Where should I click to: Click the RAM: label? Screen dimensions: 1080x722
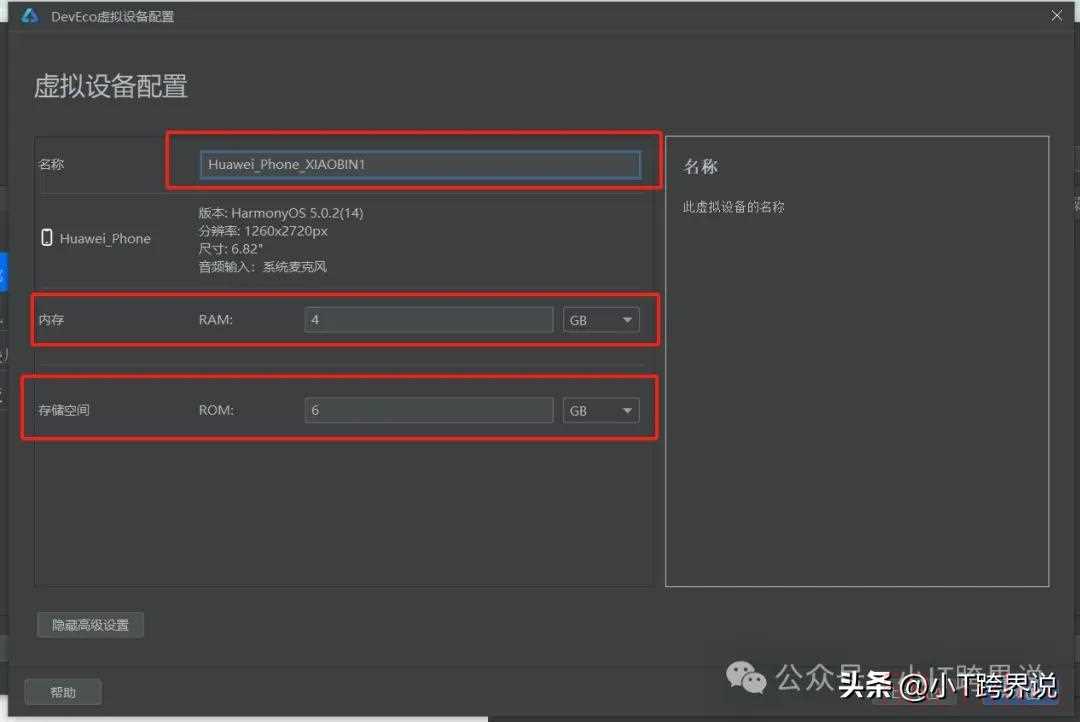point(216,320)
